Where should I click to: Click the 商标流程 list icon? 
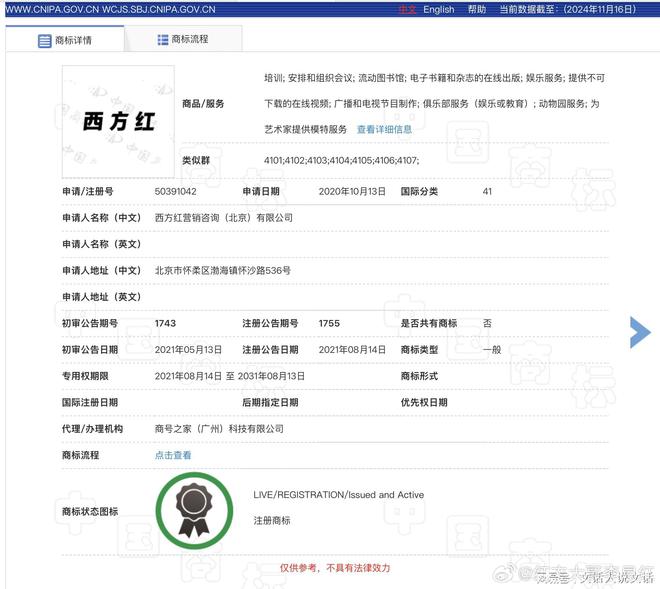coord(162,40)
